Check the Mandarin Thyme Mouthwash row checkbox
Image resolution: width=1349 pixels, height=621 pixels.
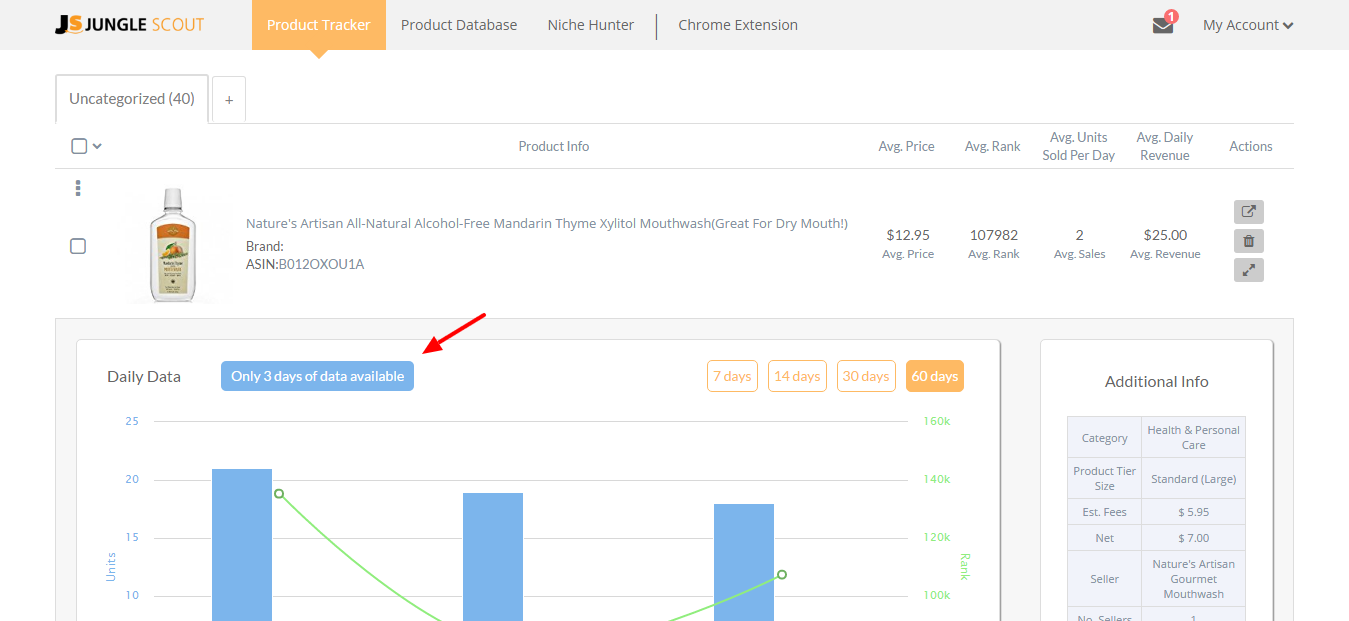[78, 246]
